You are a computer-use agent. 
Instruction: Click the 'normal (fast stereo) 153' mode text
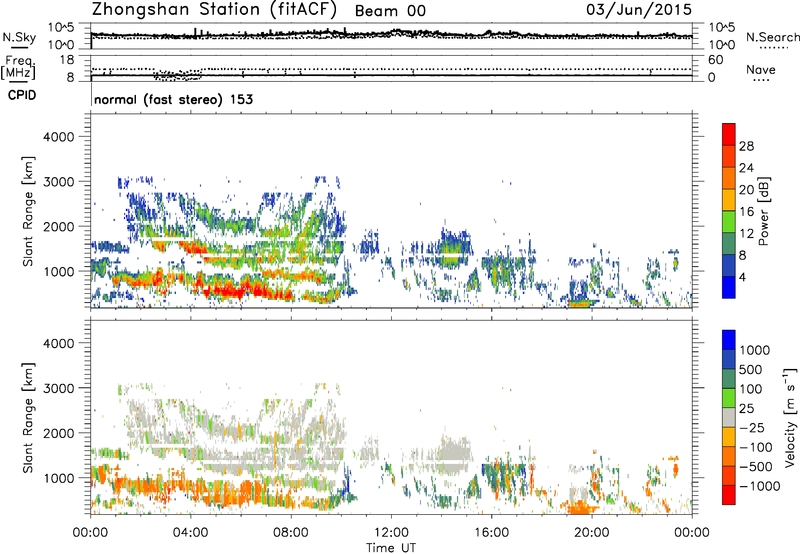coord(173,99)
